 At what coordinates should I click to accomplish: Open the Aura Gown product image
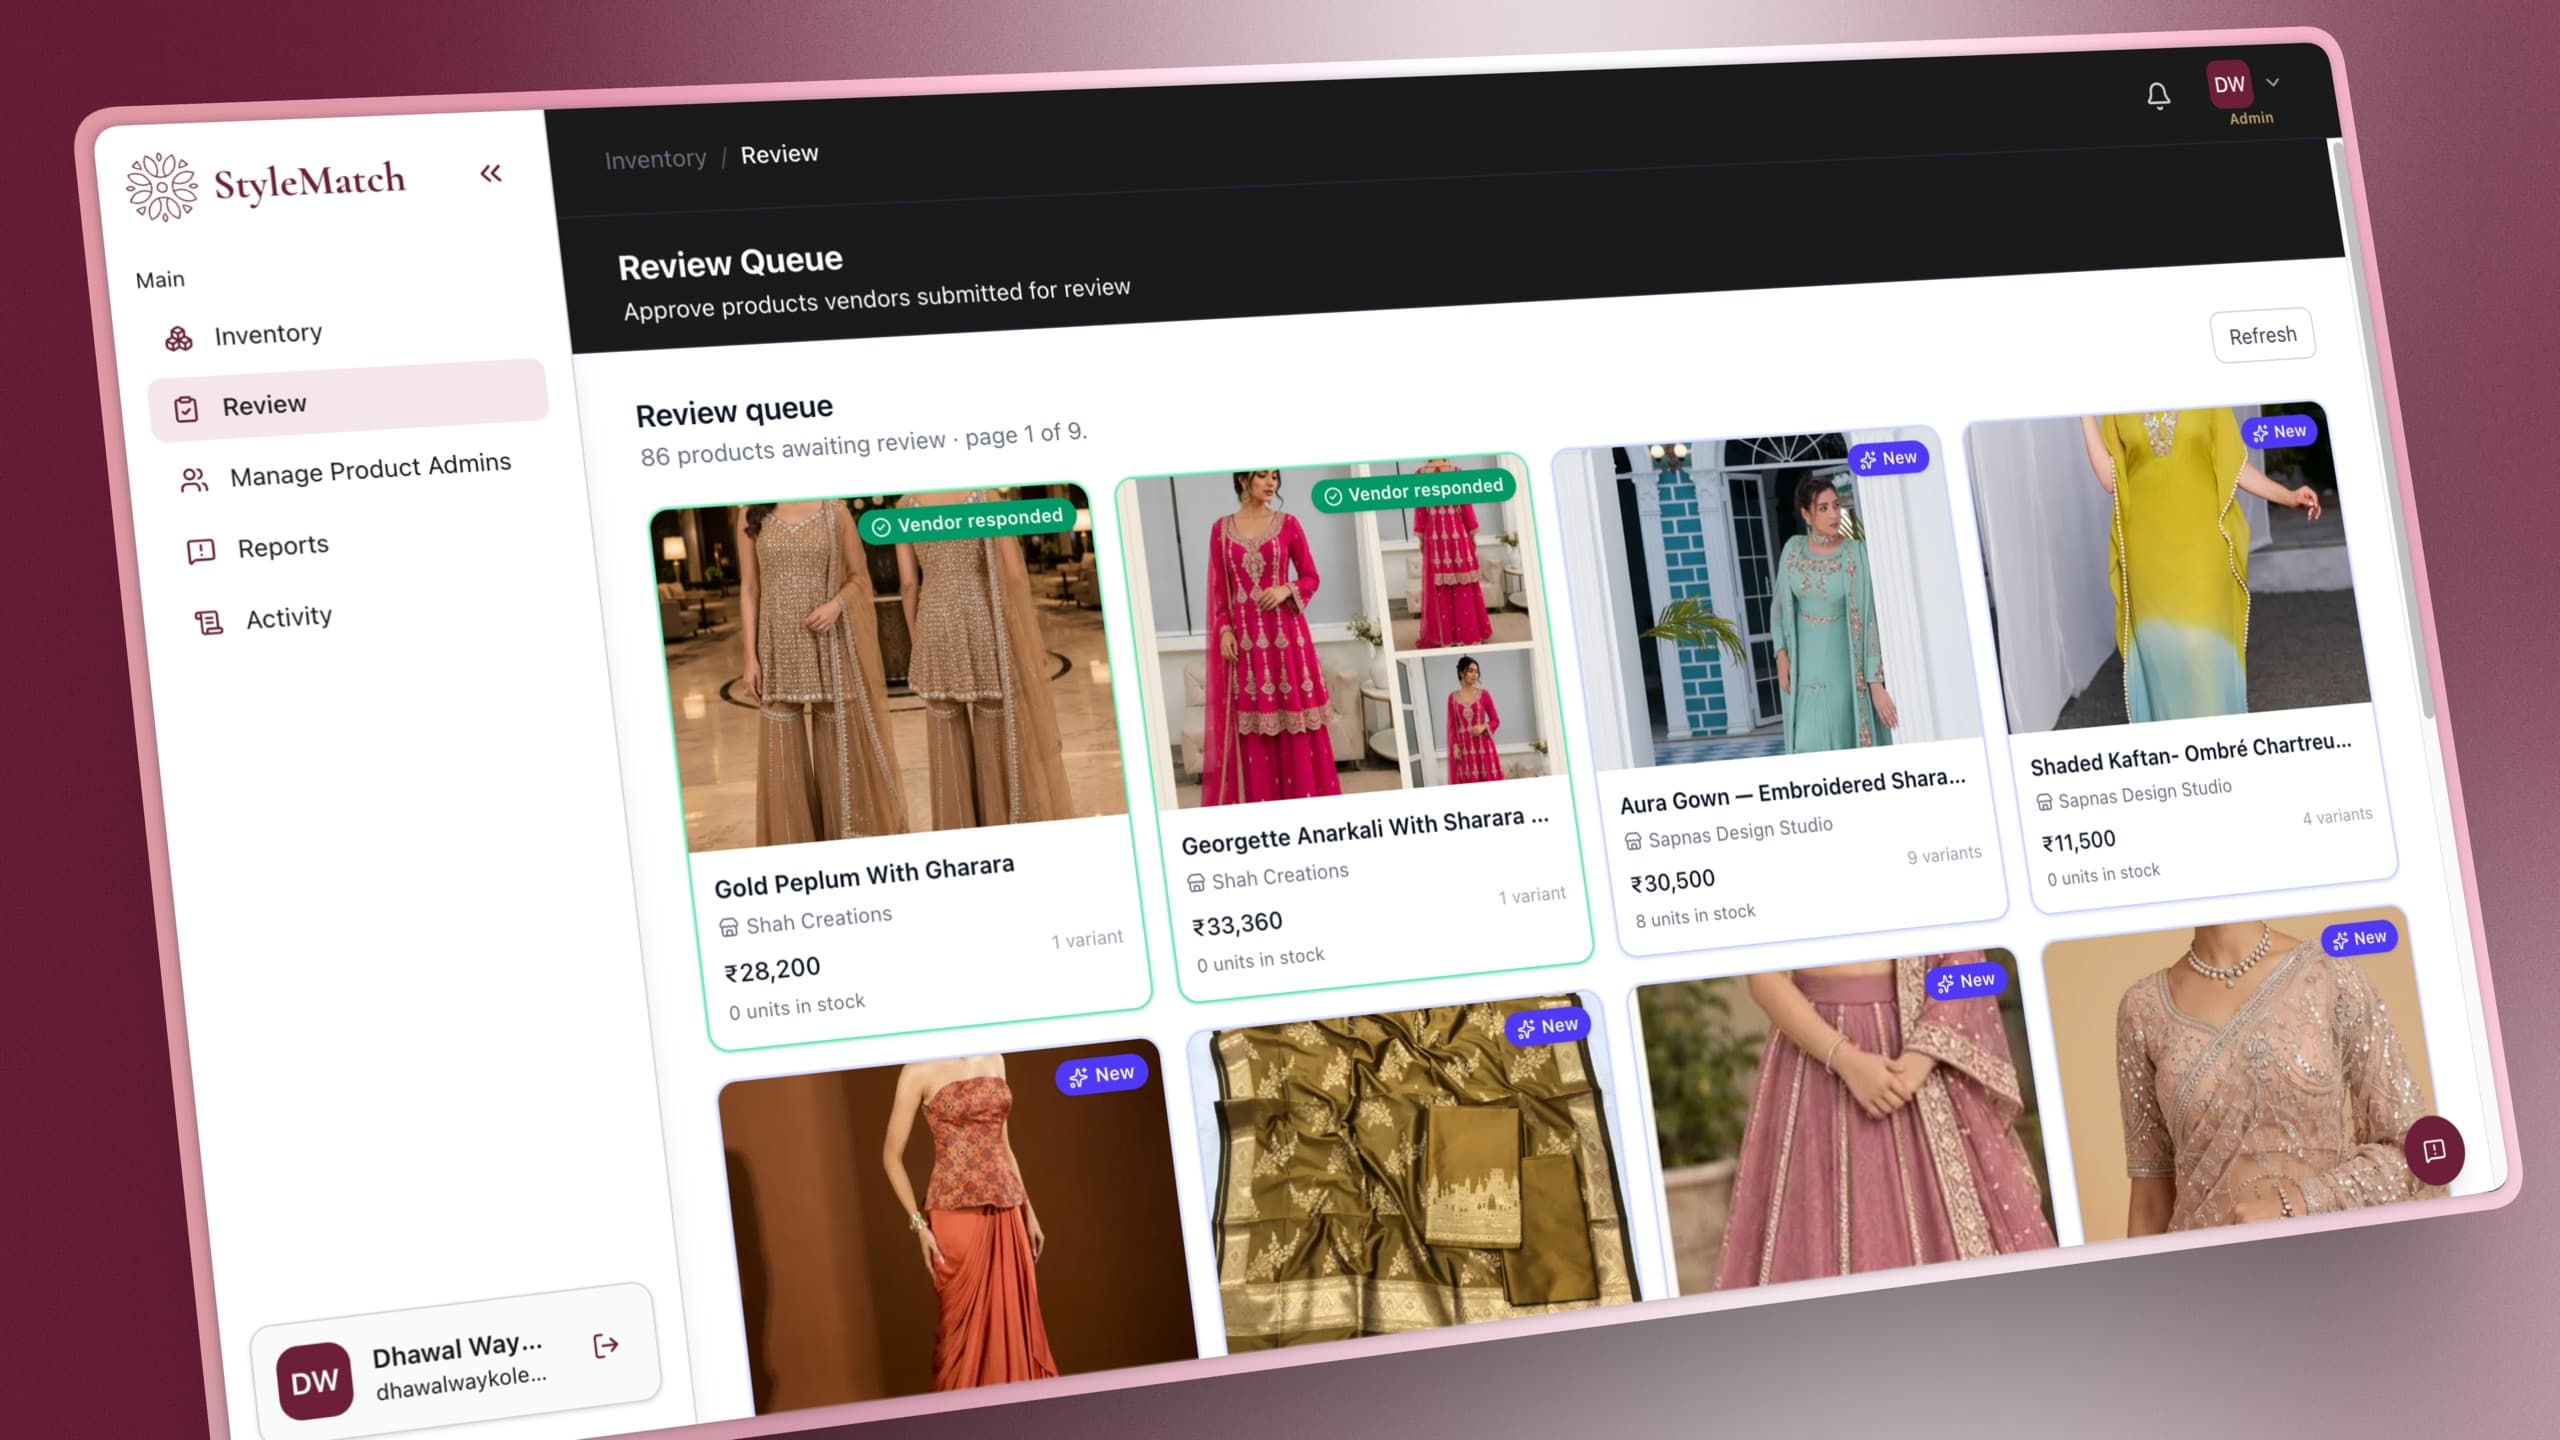click(x=1770, y=600)
